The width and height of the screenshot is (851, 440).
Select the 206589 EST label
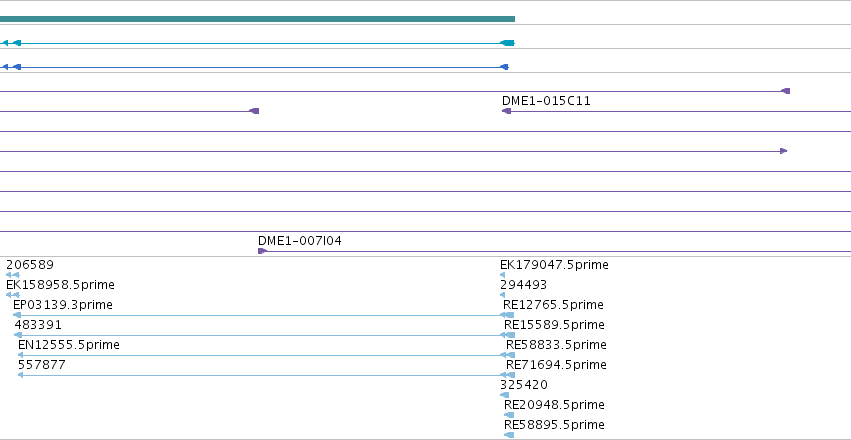[x=30, y=265]
